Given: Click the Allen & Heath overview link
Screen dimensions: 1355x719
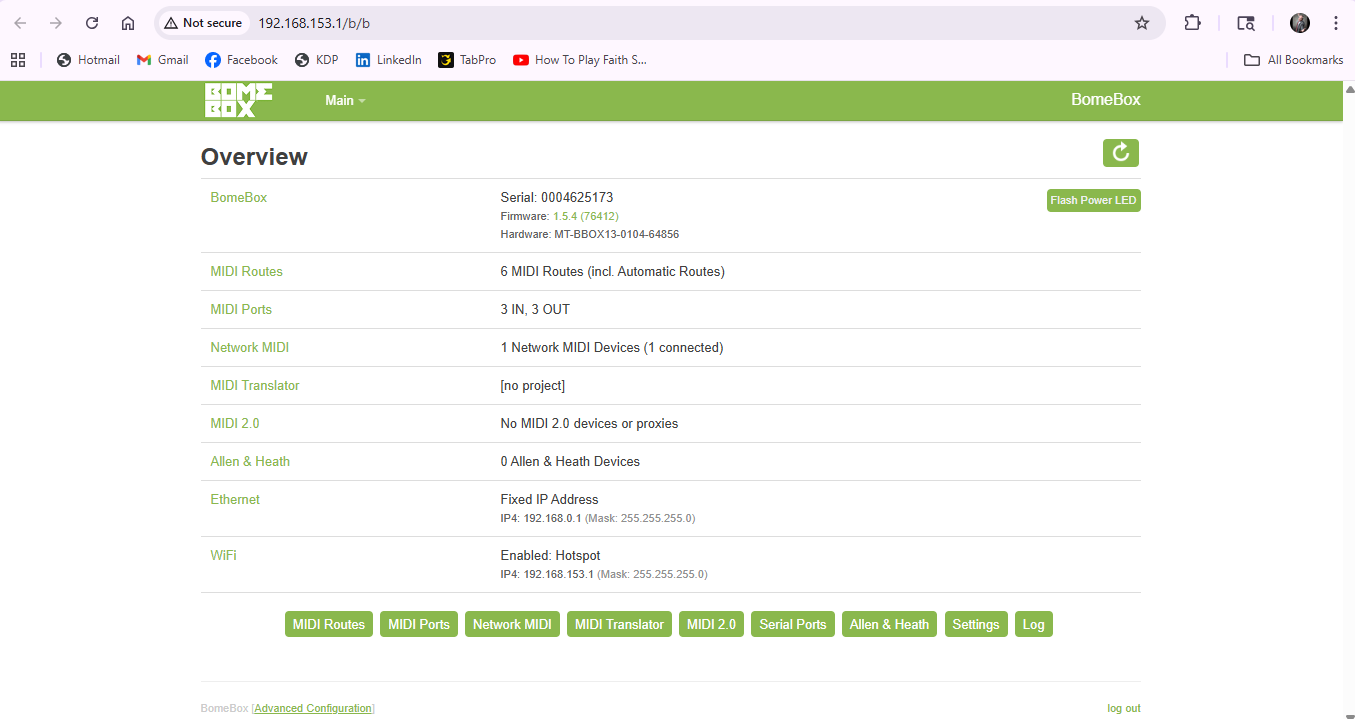Looking at the screenshot, I should click(x=250, y=461).
